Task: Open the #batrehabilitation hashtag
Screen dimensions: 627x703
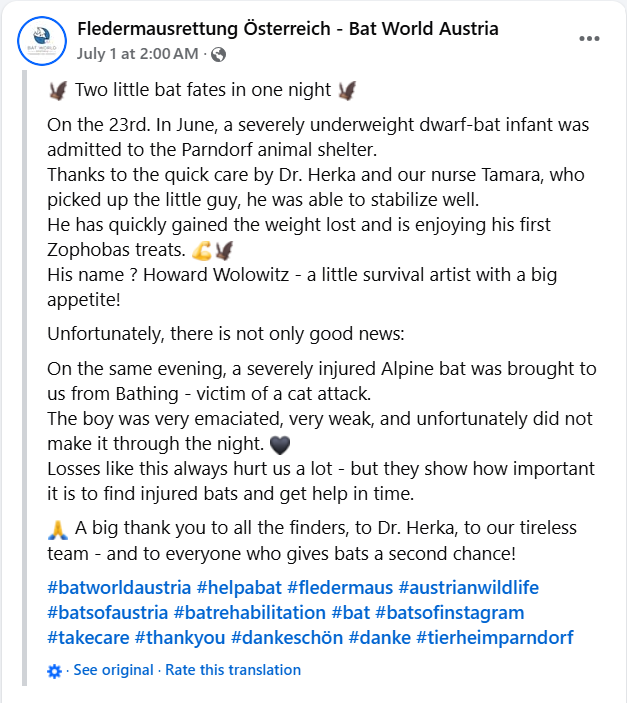Action: pos(249,612)
